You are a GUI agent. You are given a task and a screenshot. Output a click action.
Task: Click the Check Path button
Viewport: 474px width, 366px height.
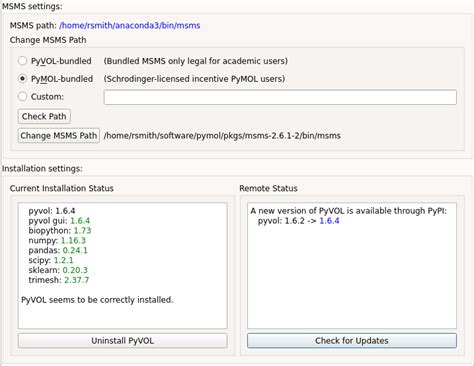[x=44, y=116]
